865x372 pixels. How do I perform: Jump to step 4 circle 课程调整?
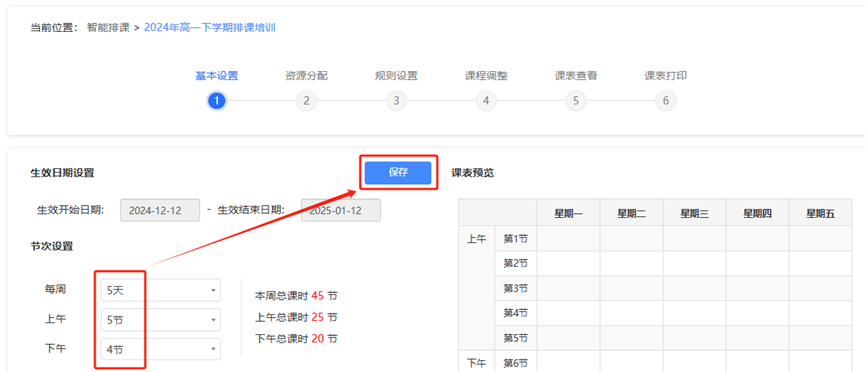pyautogui.click(x=486, y=101)
